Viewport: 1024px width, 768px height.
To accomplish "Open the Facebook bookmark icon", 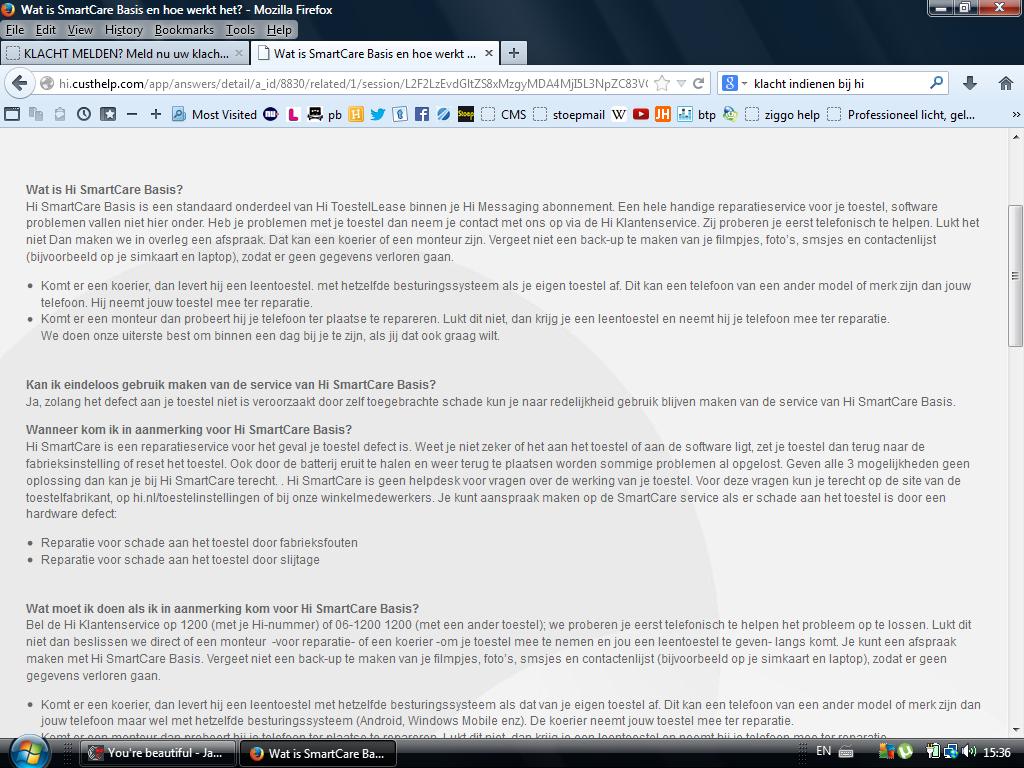I will (421, 114).
